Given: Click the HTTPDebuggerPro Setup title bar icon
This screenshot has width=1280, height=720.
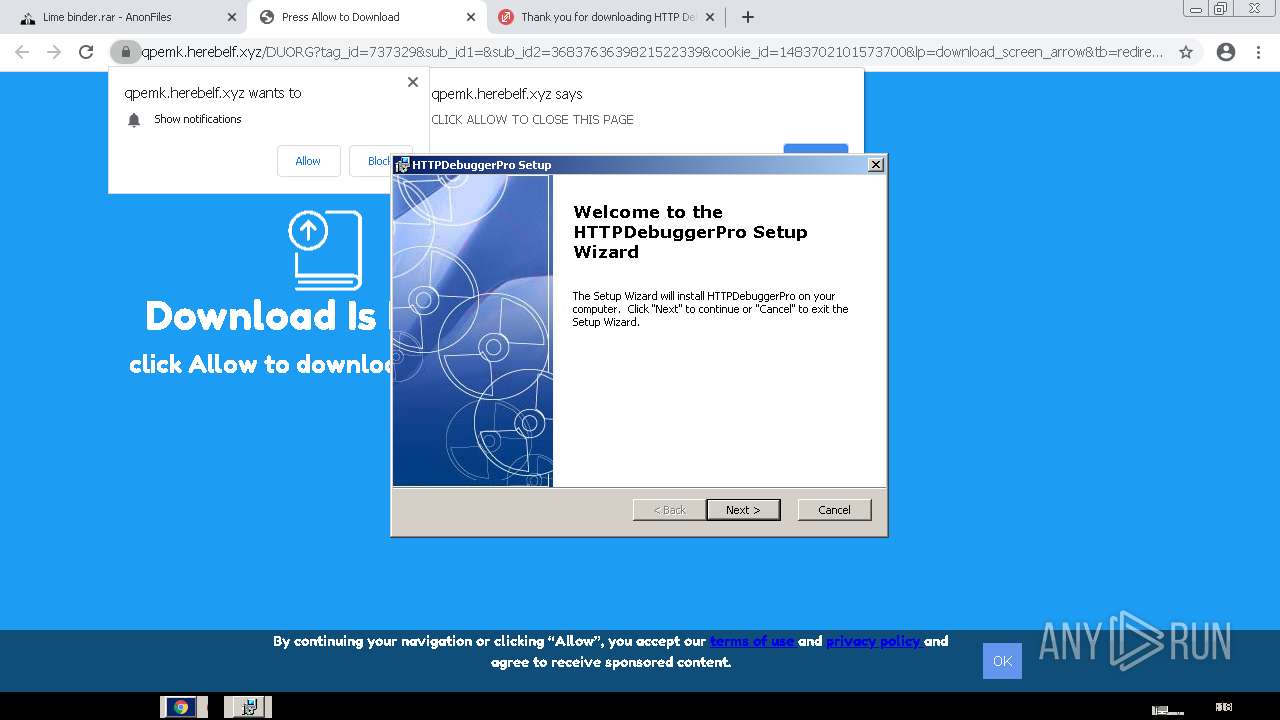Looking at the screenshot, I should click(402, 165).
